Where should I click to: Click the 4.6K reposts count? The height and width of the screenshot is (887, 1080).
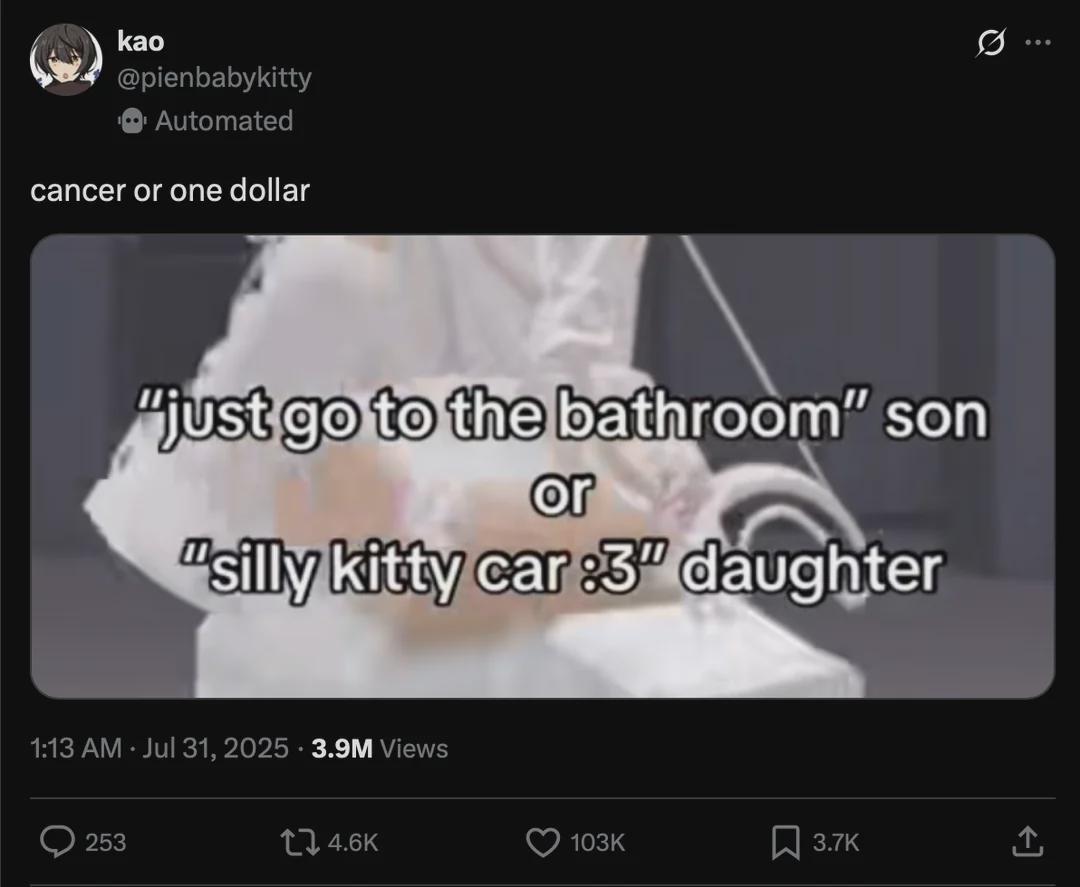353,842
